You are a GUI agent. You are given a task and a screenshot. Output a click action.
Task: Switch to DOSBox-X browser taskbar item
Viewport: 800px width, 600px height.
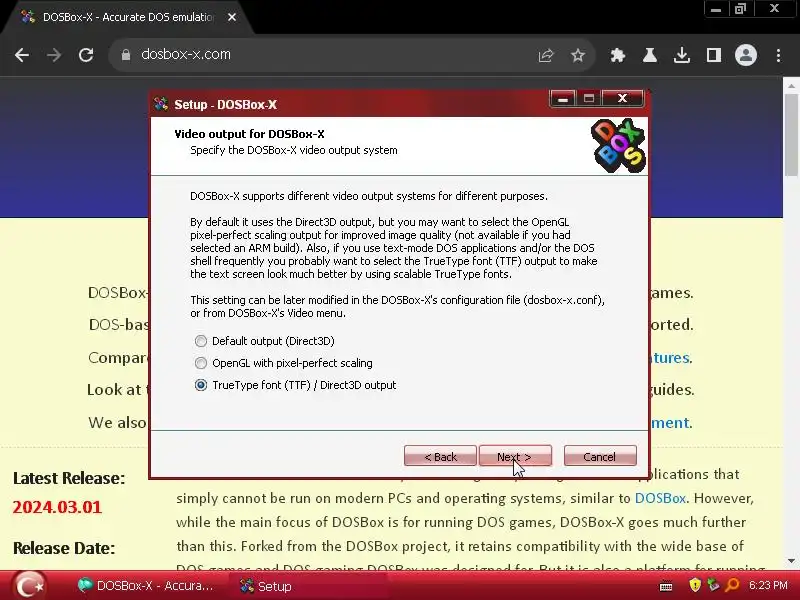click(145, 586)
